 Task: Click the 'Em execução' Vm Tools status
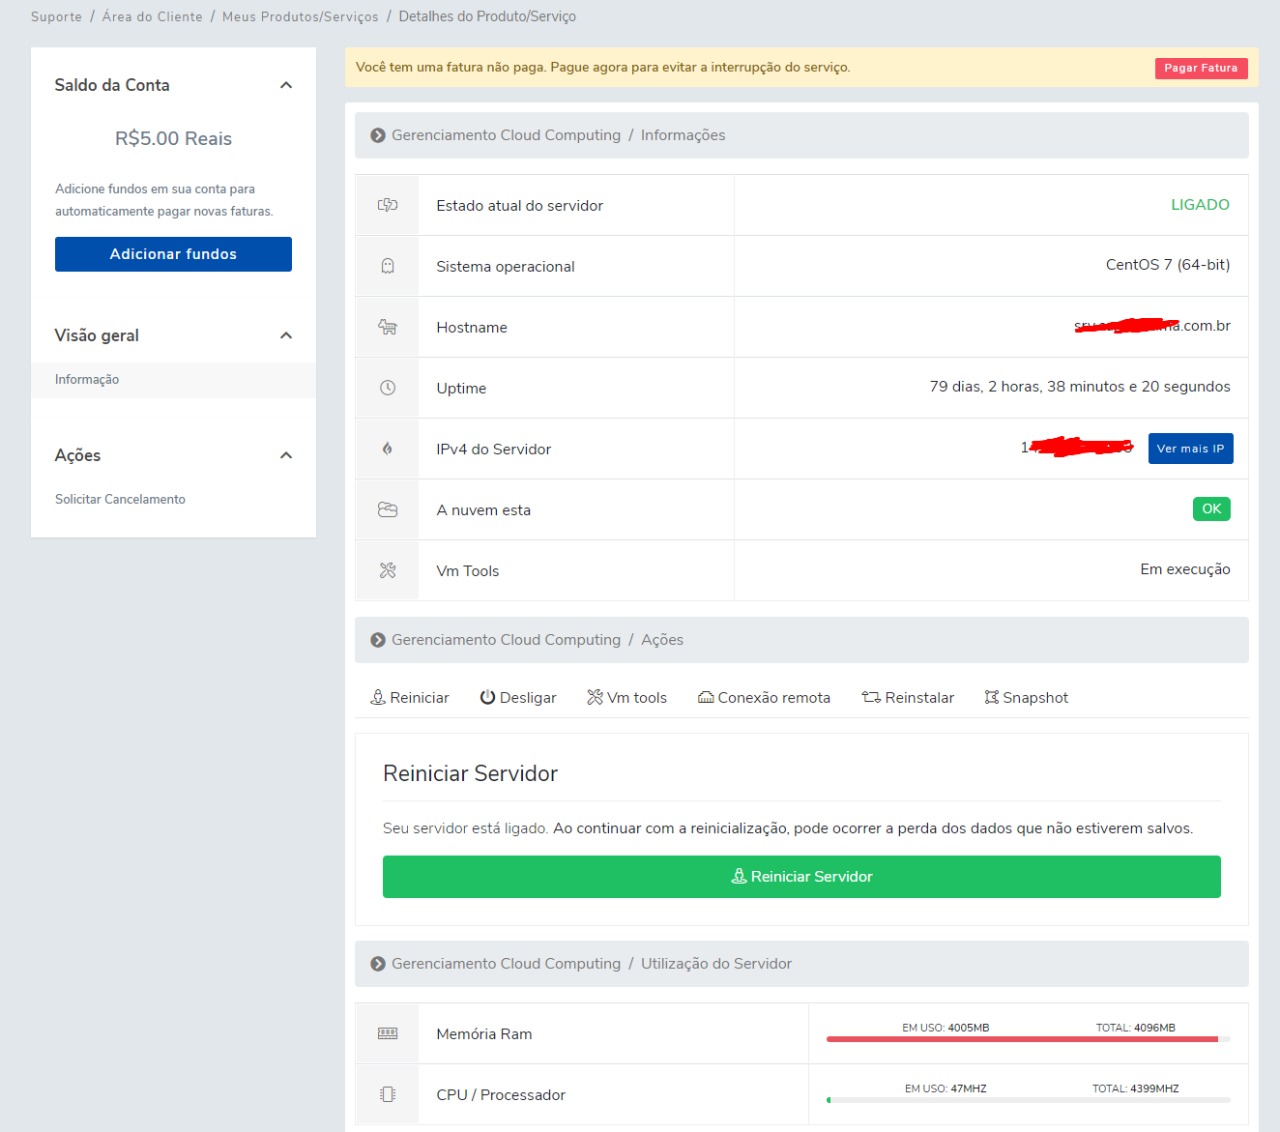point(1185,569)
